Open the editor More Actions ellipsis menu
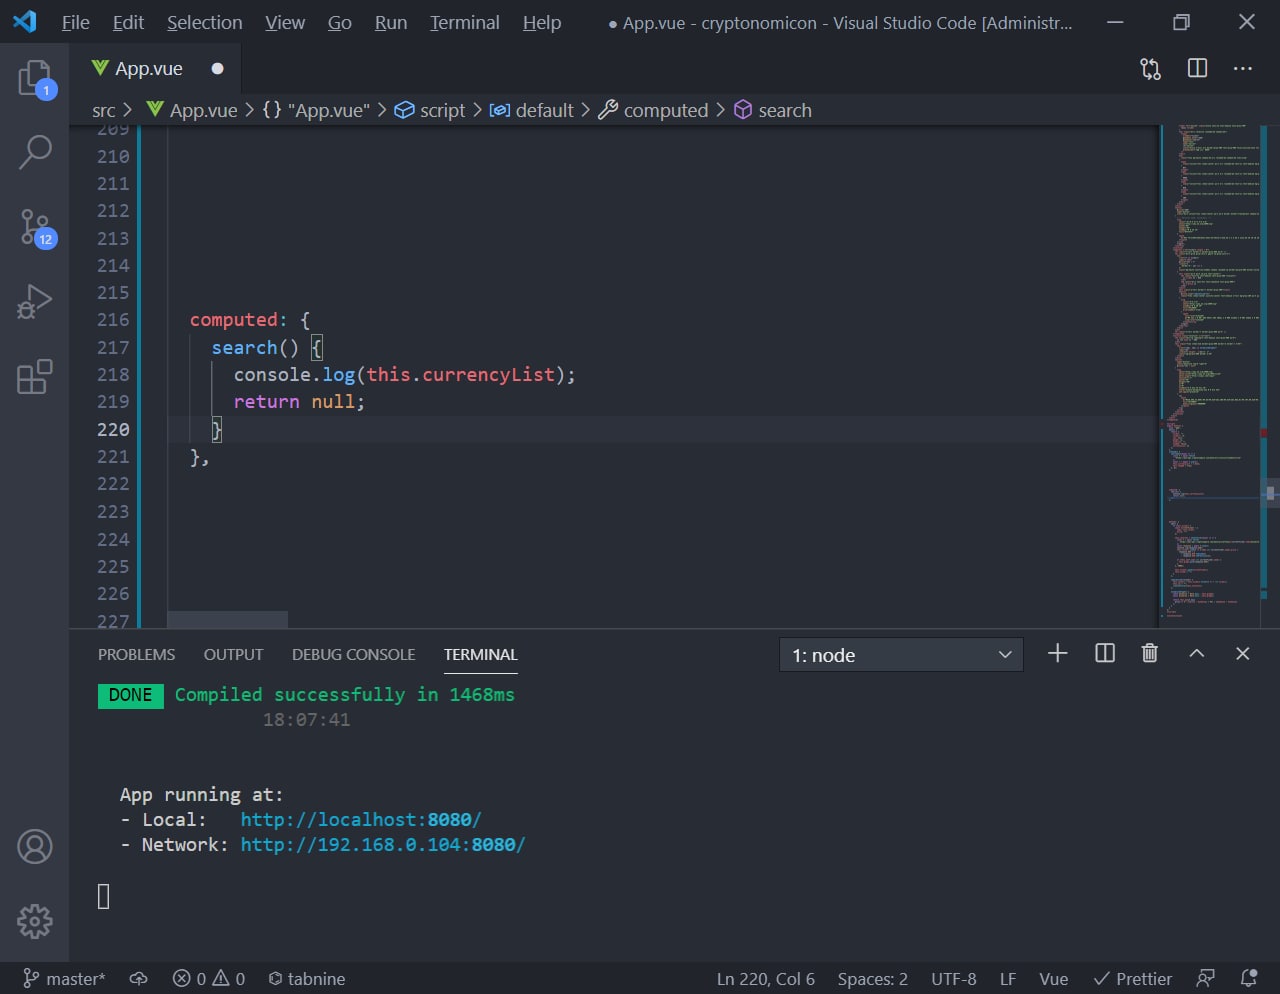 pos(1243,68)
